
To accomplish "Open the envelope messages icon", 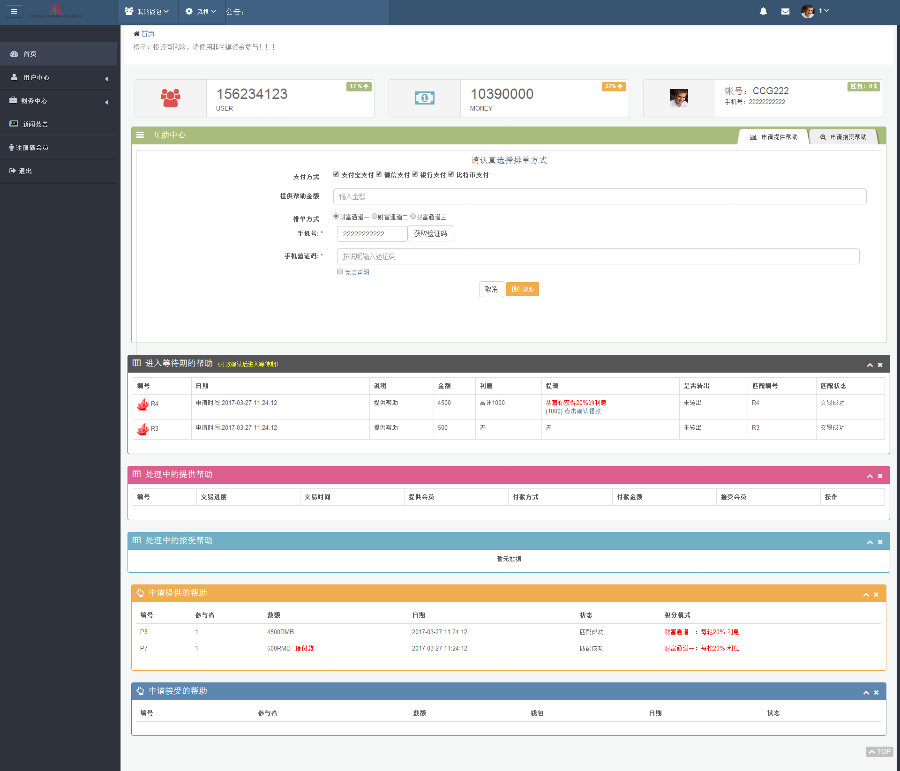I will (785, 11).
